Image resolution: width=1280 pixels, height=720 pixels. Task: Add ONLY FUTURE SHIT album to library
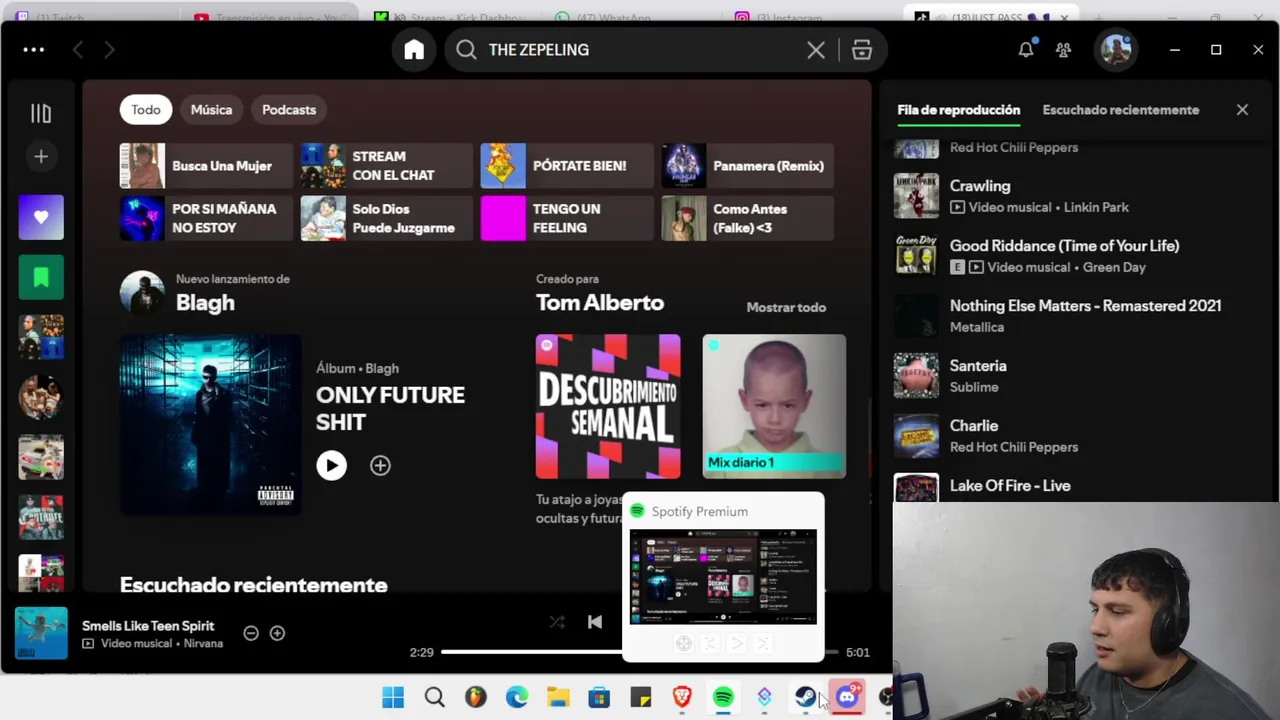coord(380,465)
